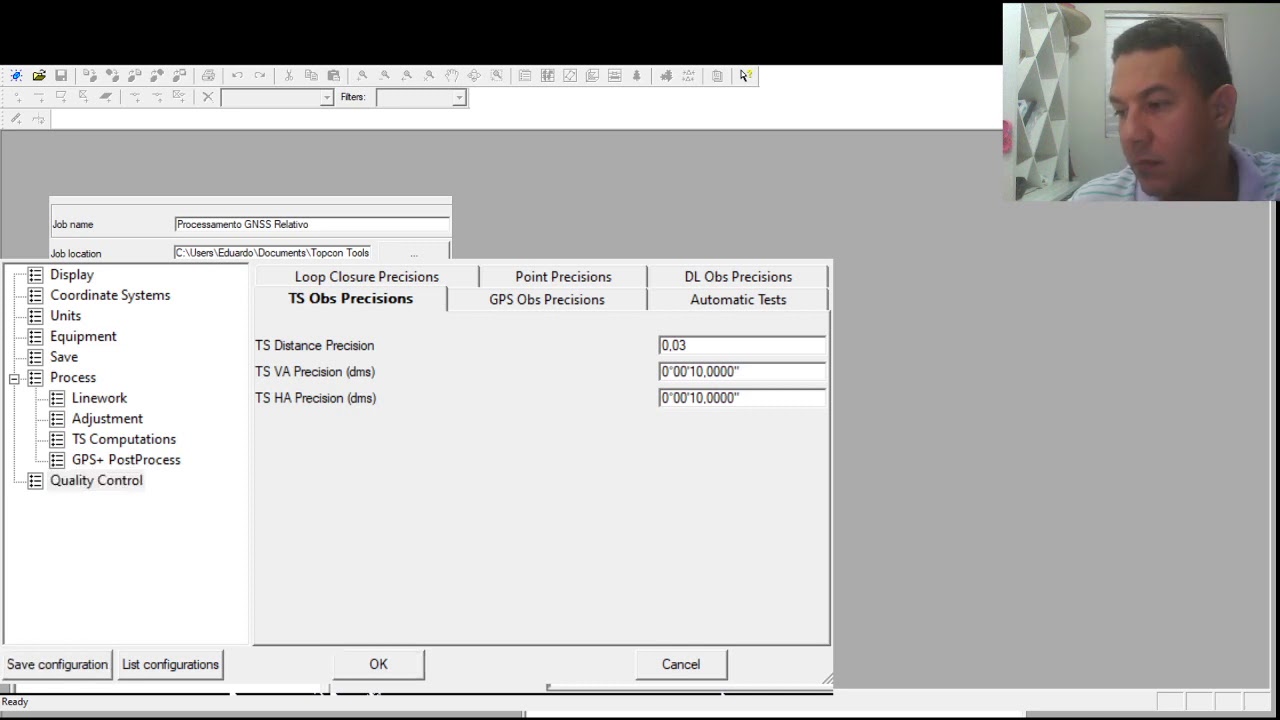Click the context Help arrow icon

coord(746,76)
